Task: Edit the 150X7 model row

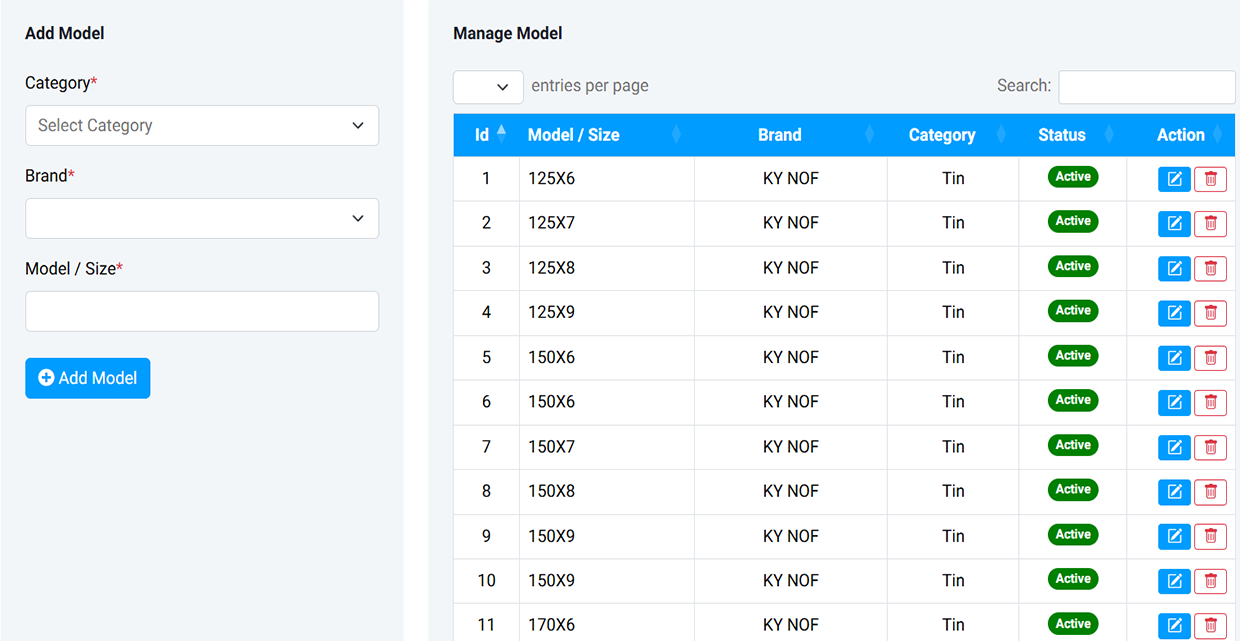Action: coord(1174,447)
